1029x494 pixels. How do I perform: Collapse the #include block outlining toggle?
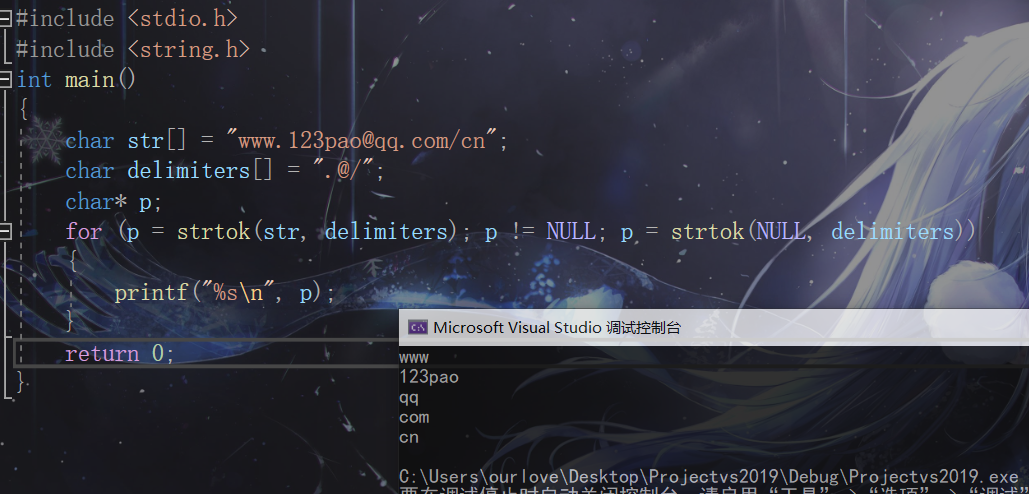pyautogui.click(x=5, y=18)
